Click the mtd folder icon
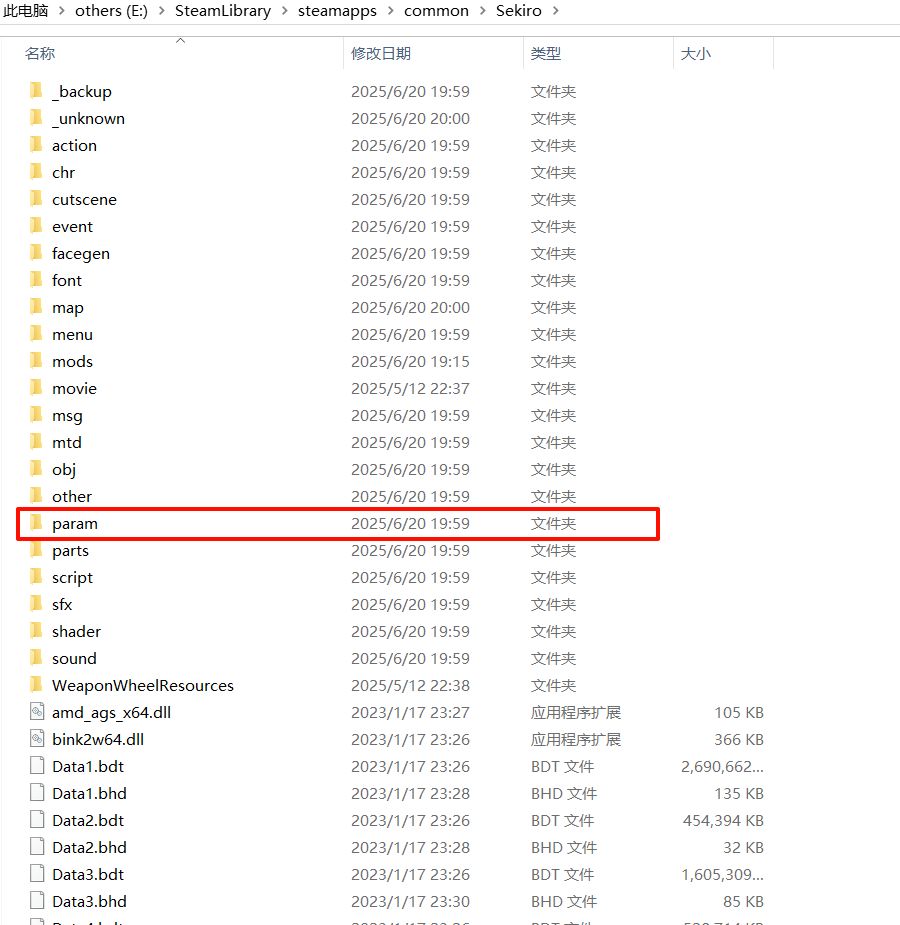900x925 pixels. click(37, 442)
